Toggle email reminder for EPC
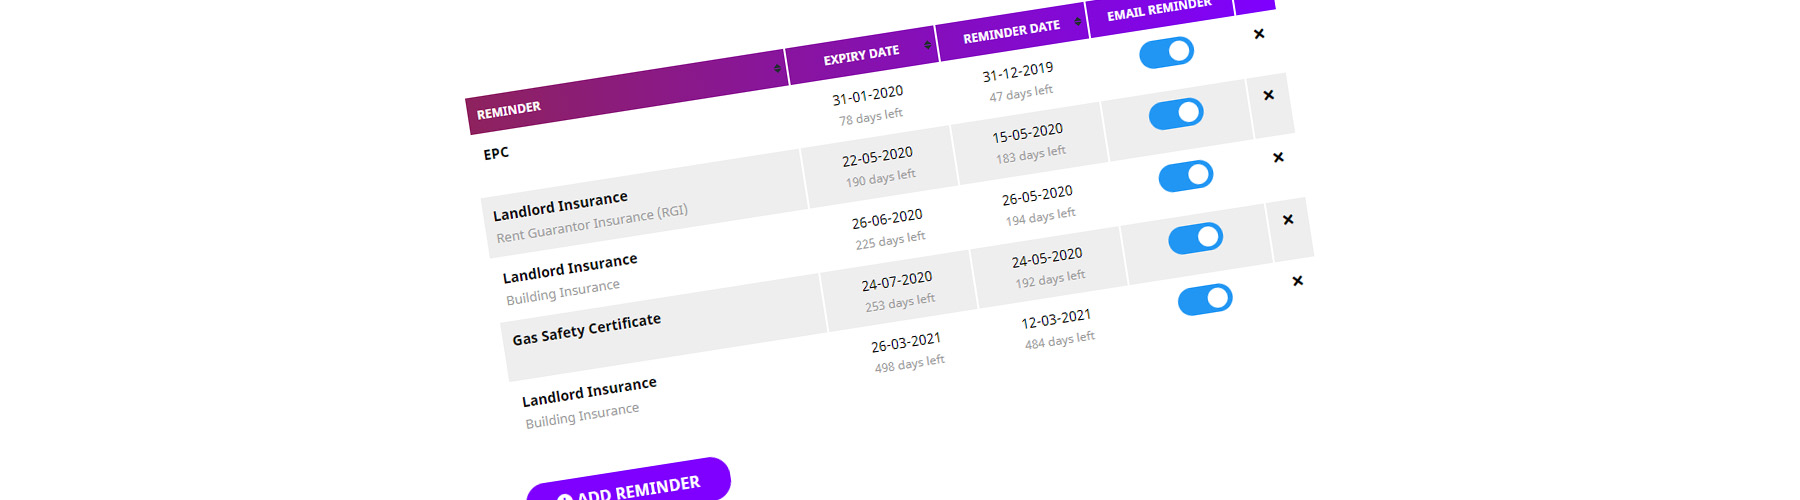This screenshot has height=500, width=1800. (x=1166, y=52)
